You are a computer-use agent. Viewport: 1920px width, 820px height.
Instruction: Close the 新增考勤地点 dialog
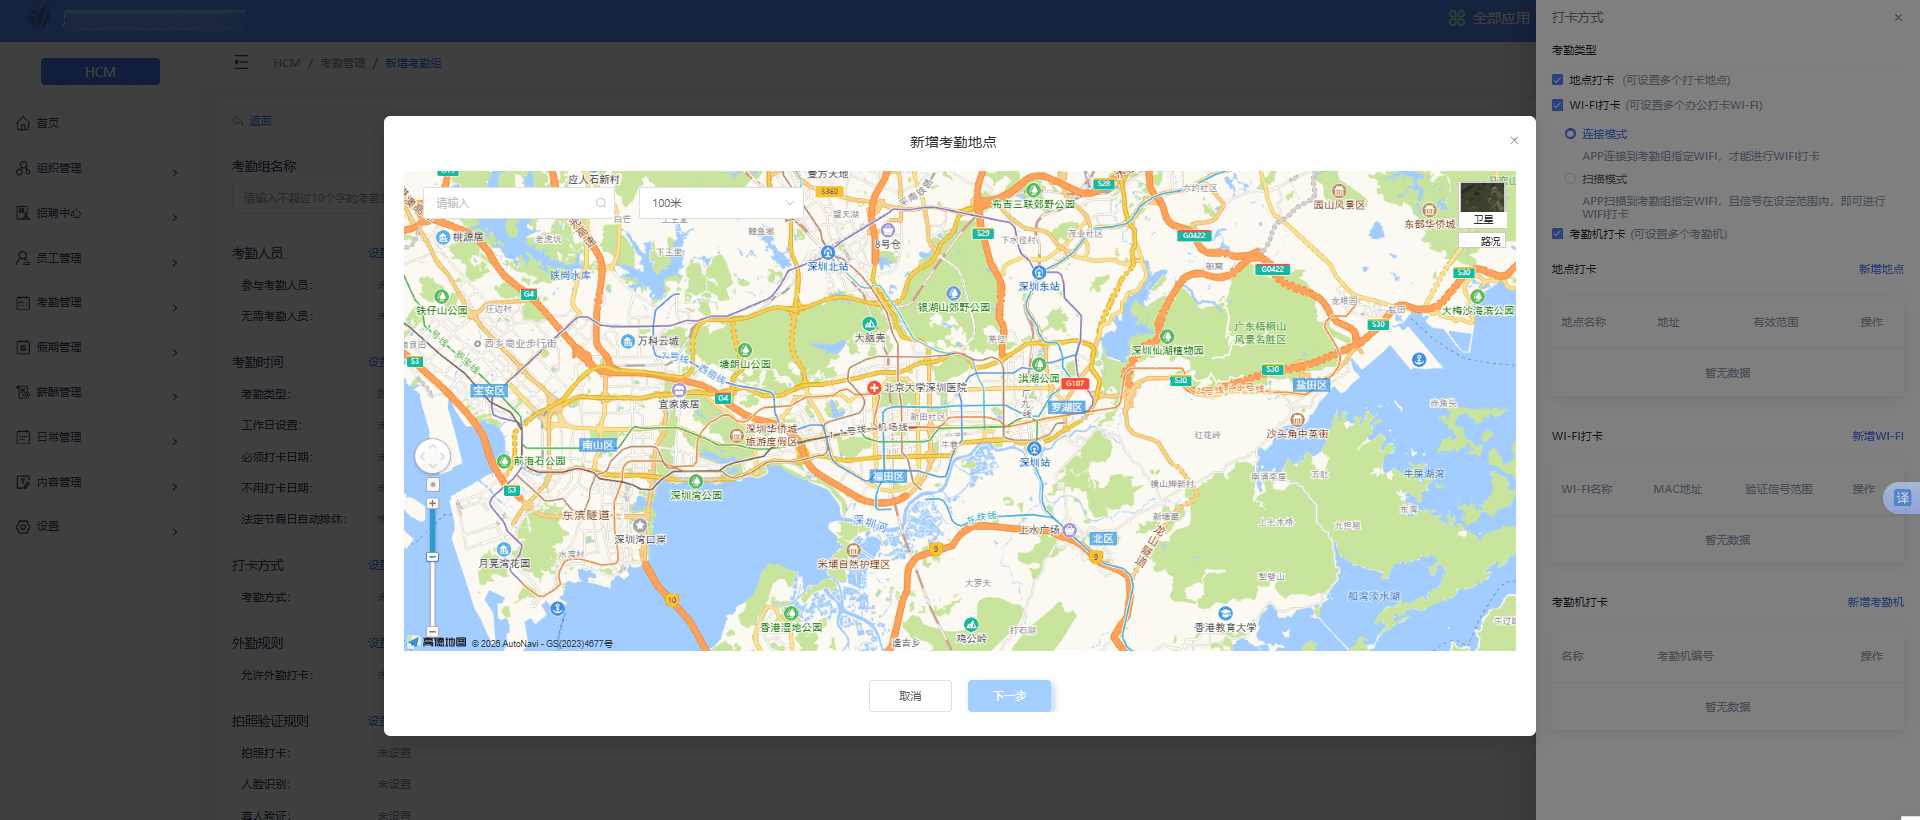tap(1514, 141)
